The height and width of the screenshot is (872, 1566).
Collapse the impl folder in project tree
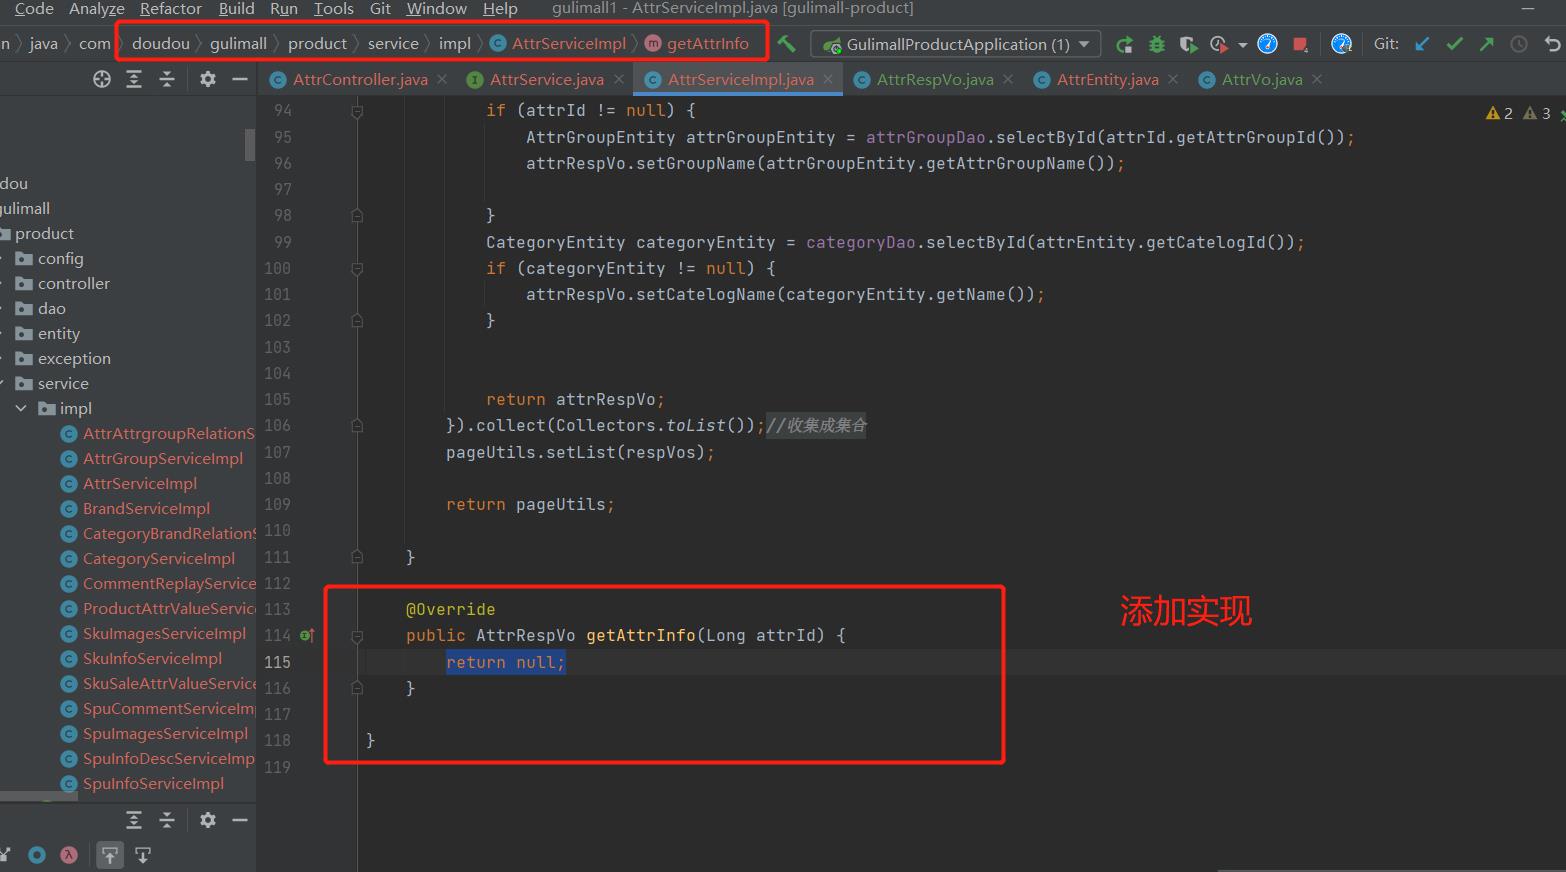click(21, 408)
